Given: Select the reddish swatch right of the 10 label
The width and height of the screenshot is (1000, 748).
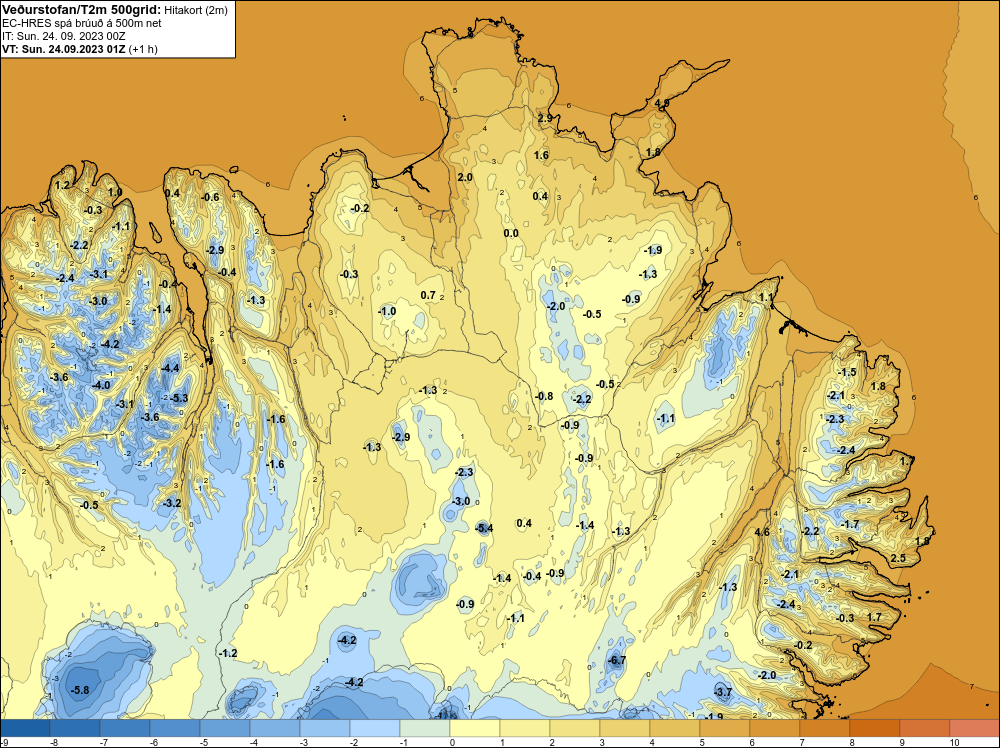Looking at the screenshot, I should [974, 728].
